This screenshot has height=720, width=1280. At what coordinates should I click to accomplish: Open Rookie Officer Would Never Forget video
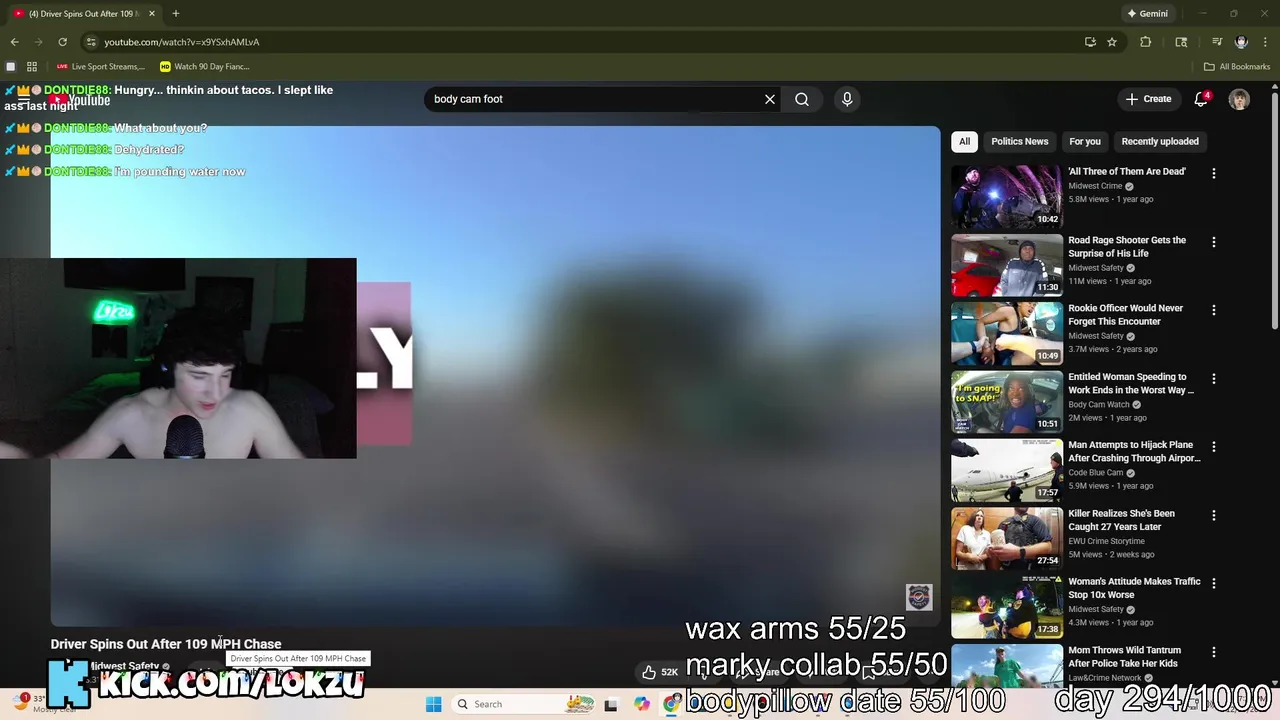tap(1125, 315)
